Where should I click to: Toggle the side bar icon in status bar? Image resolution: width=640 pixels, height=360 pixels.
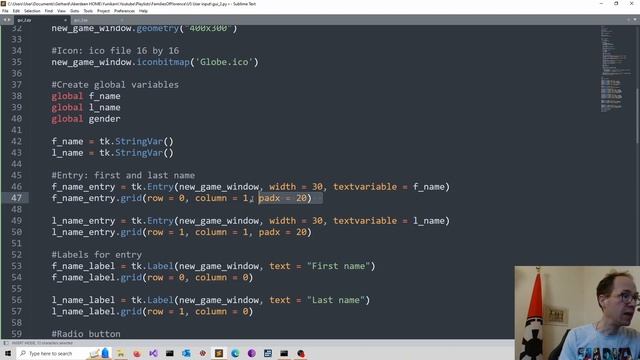(6, 343)
